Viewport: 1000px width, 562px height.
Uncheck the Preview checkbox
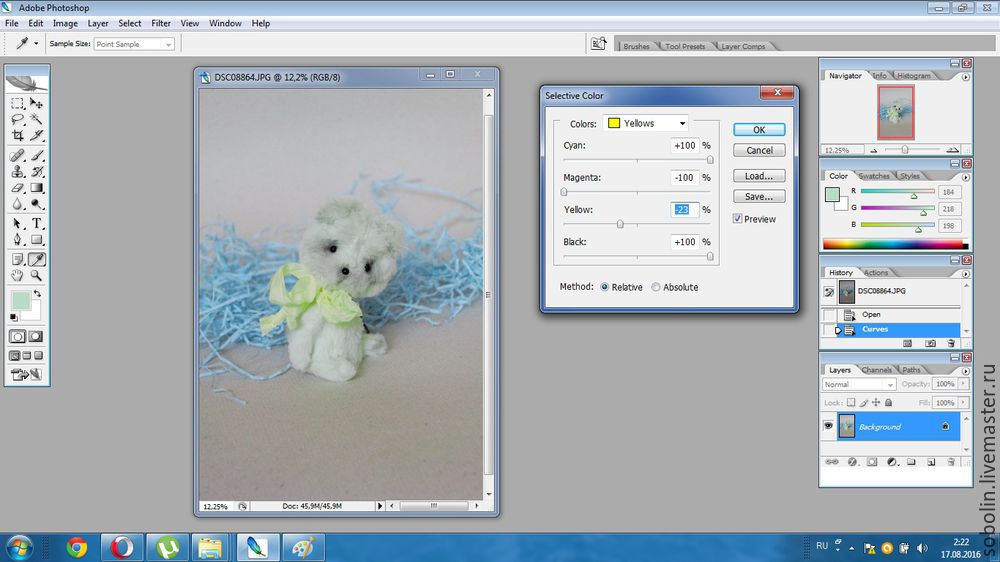pos(738,219)
